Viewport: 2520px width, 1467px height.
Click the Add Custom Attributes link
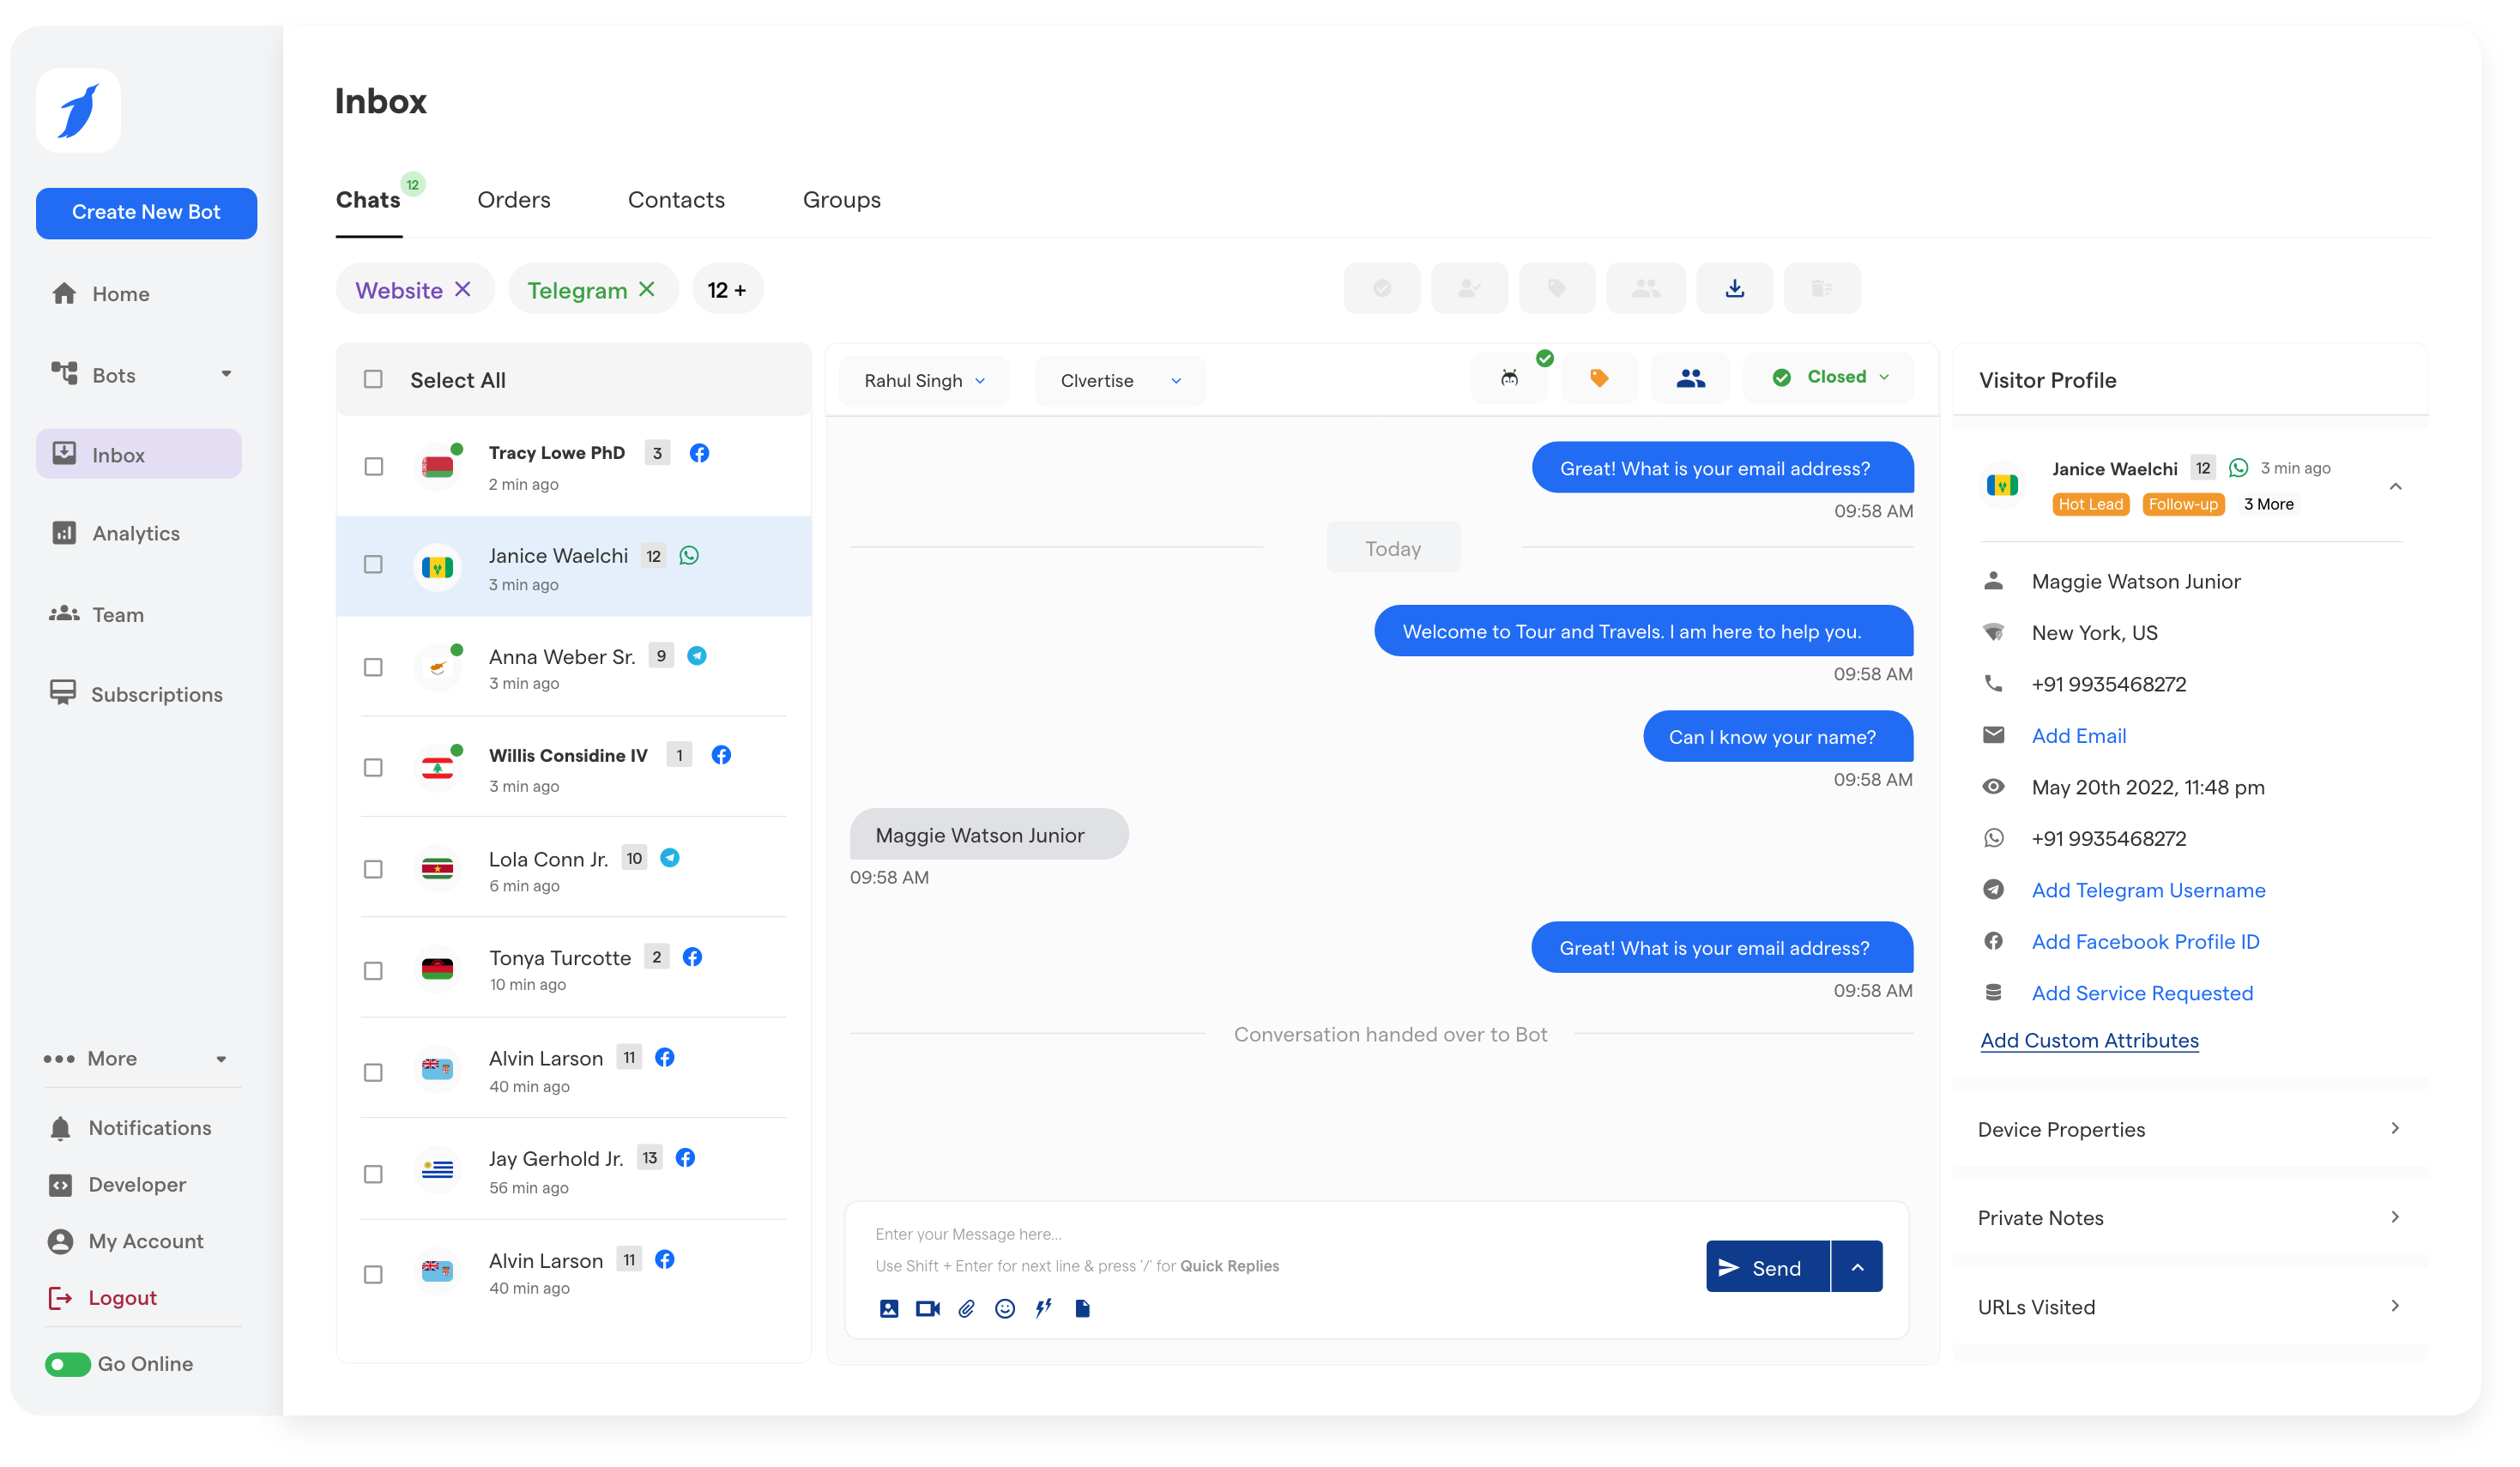[2088, 1039]
